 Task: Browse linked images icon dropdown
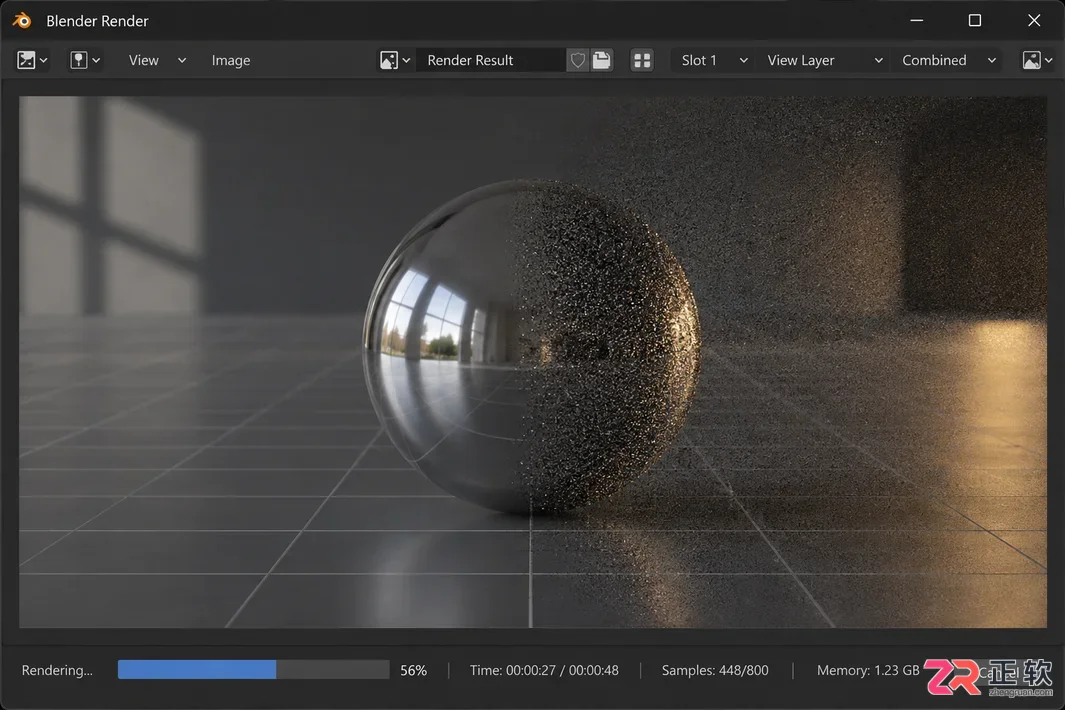pyautogui.click(x=395, y=60)
